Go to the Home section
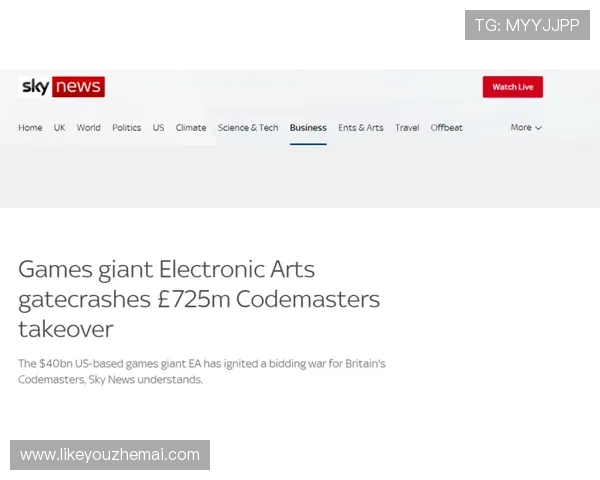Image resolution: width=600 pixels, height=480 pixels. pos(30,128)
